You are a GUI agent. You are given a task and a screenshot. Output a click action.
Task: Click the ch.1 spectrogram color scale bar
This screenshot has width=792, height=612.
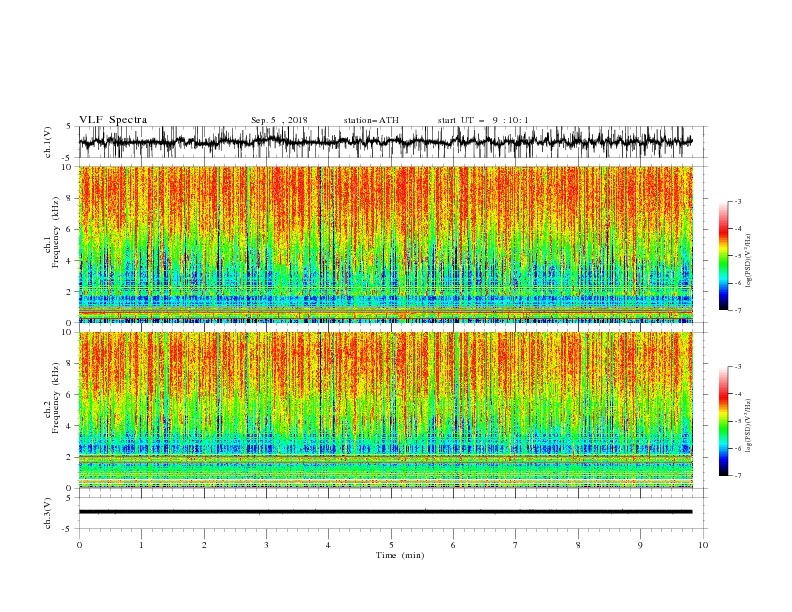click(x=723, y=256)
